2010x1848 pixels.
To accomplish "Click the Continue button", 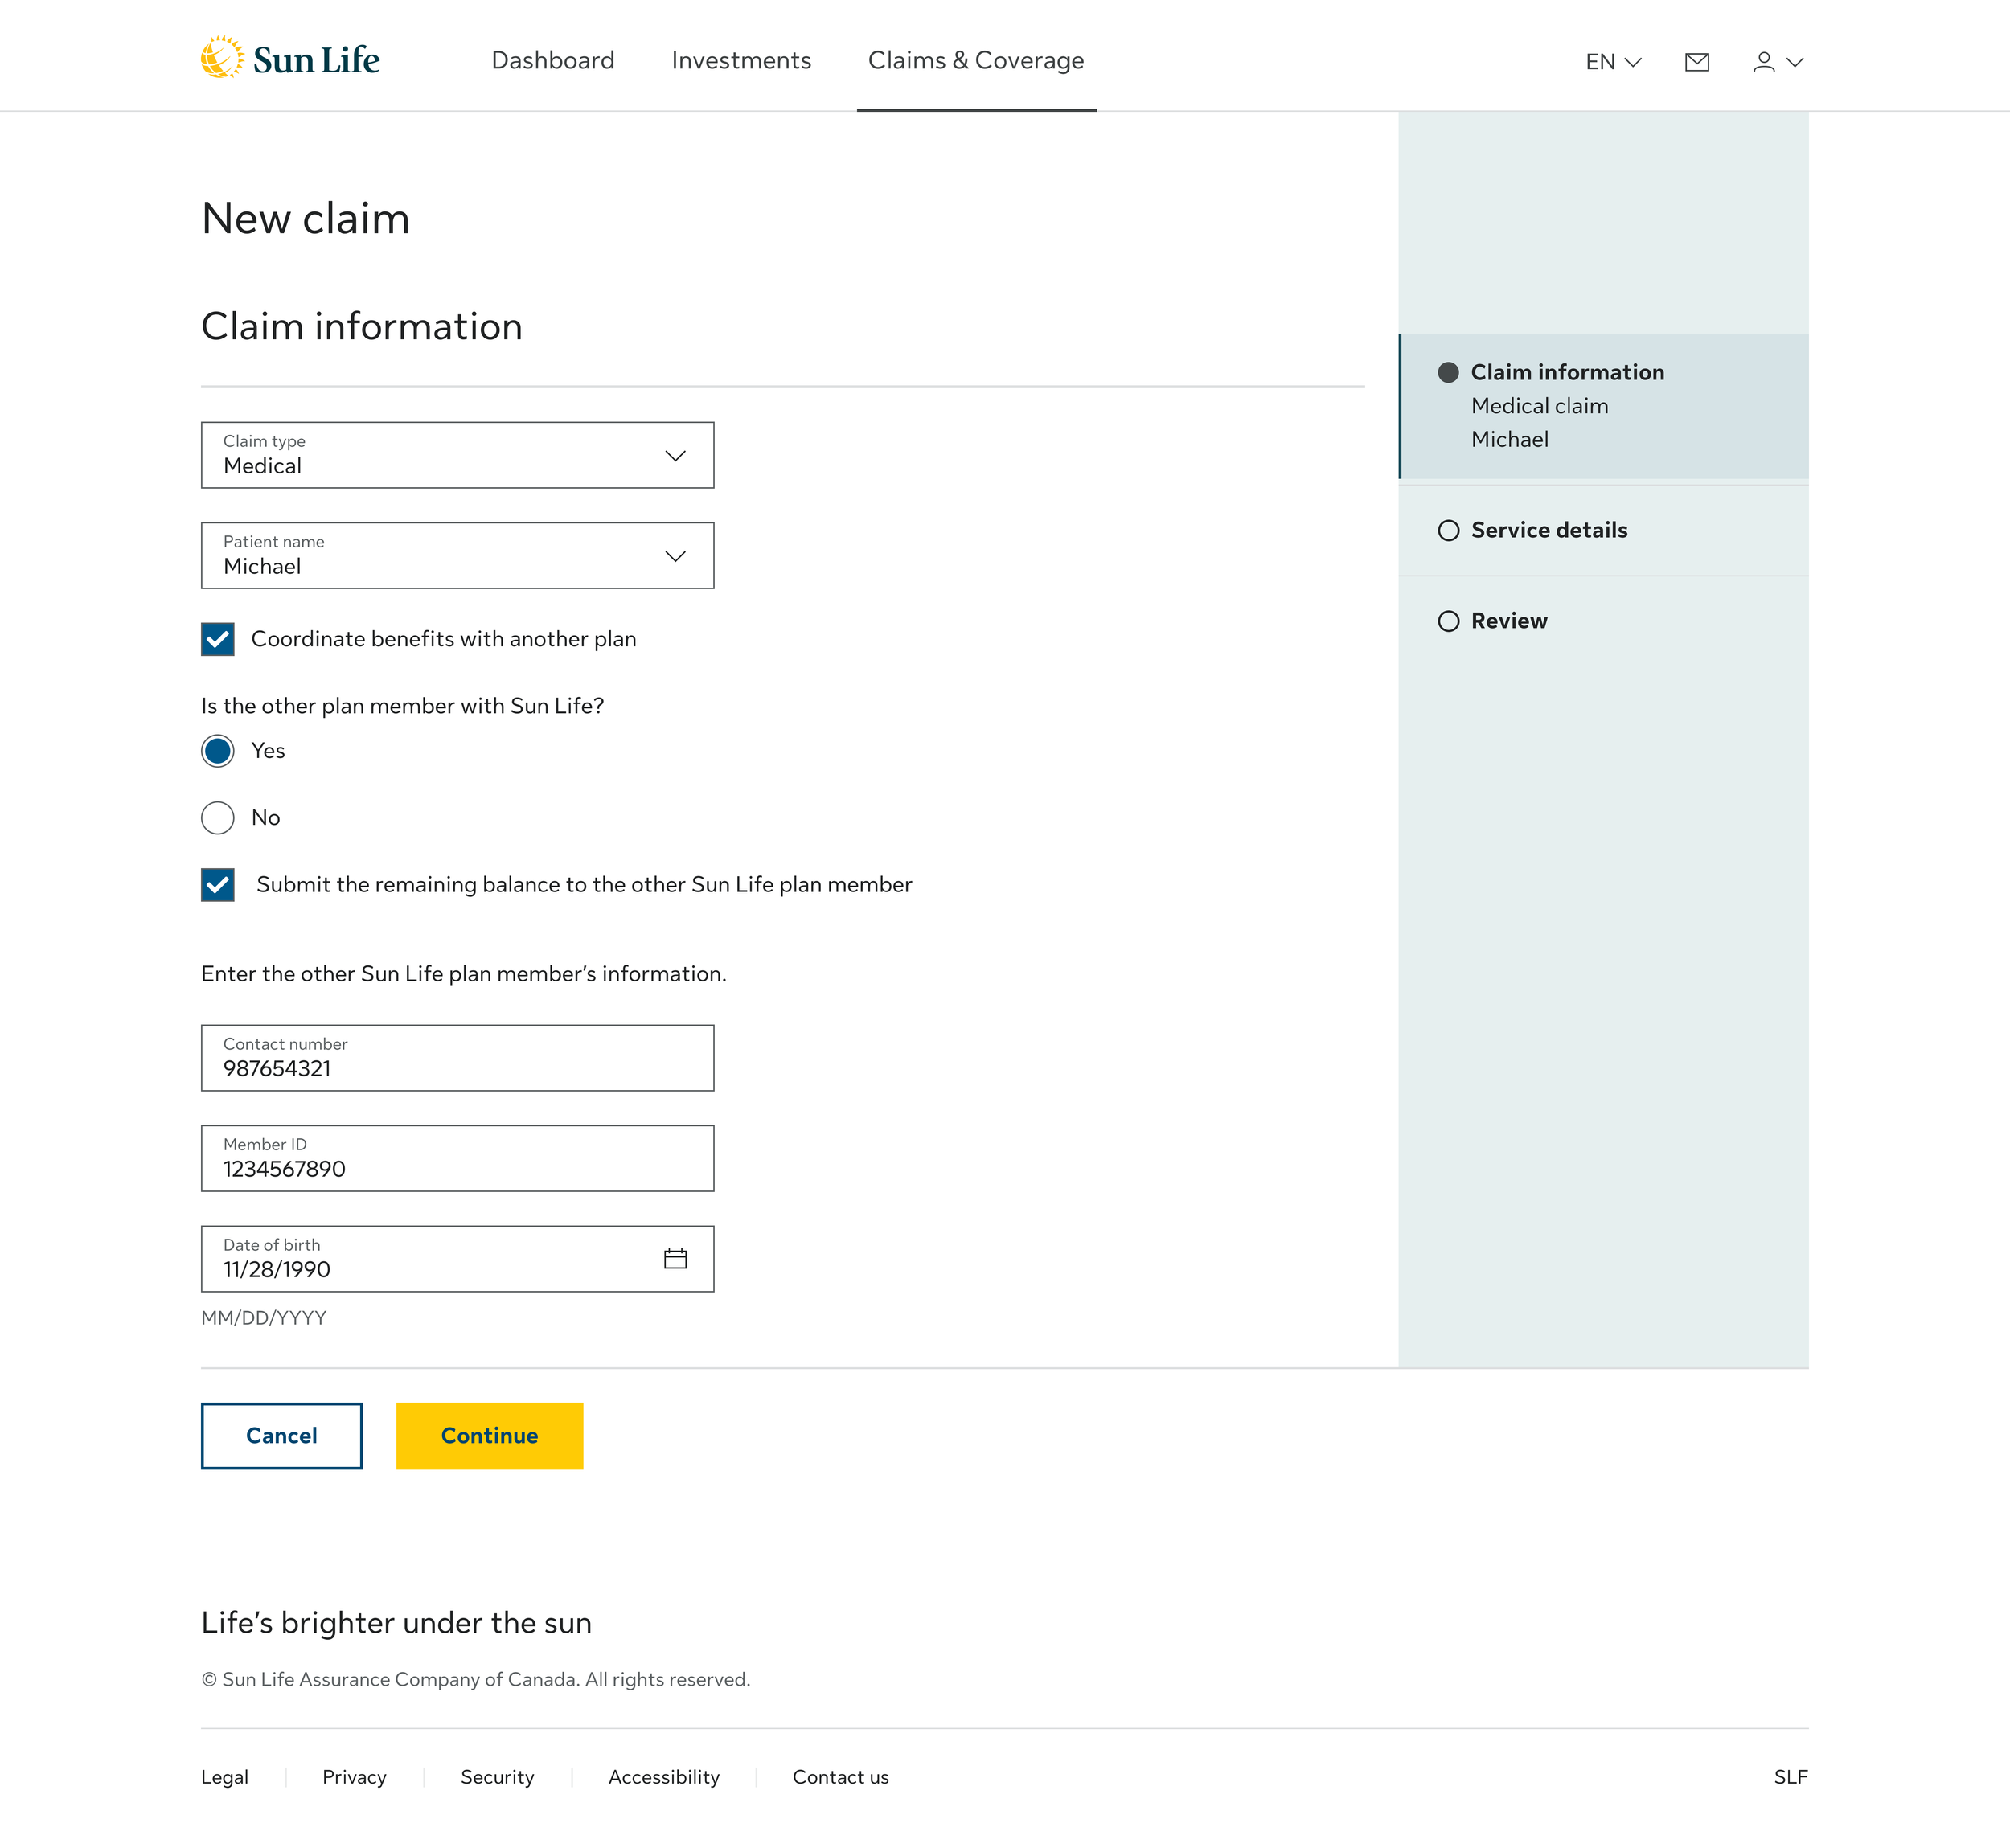I will (x=489, y=1435).
